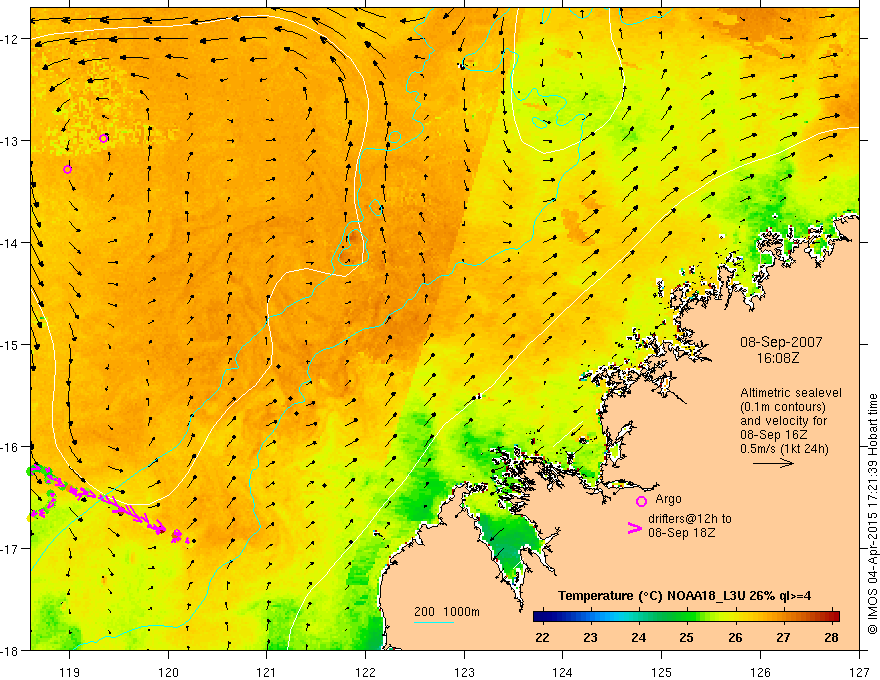Click colorbar label 22
Screen dimensions: 880x680
point(542,637)
